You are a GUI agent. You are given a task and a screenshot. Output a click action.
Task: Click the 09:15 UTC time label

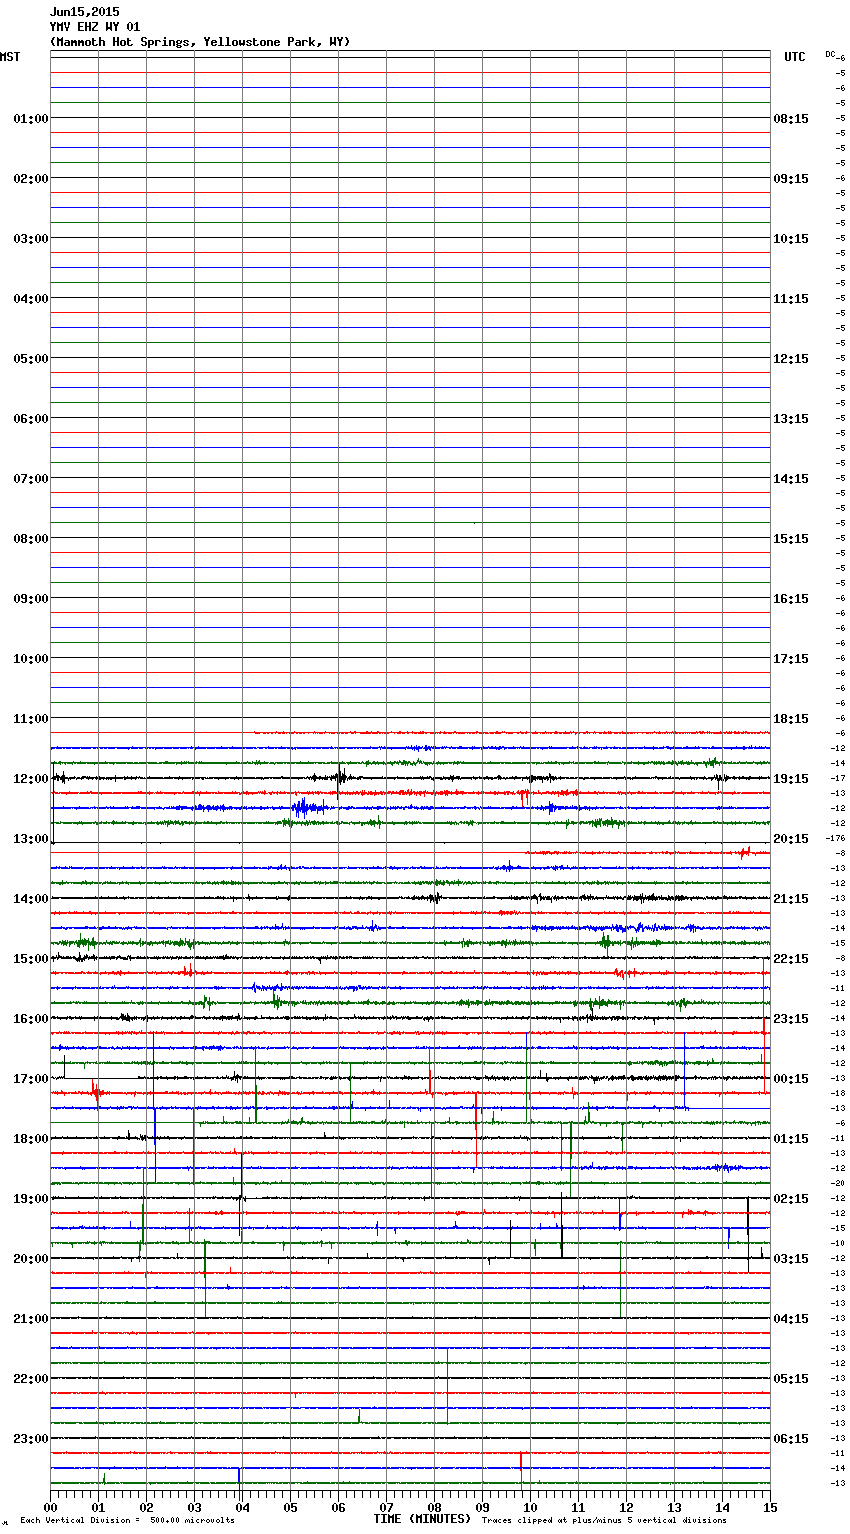pos(791,179)
